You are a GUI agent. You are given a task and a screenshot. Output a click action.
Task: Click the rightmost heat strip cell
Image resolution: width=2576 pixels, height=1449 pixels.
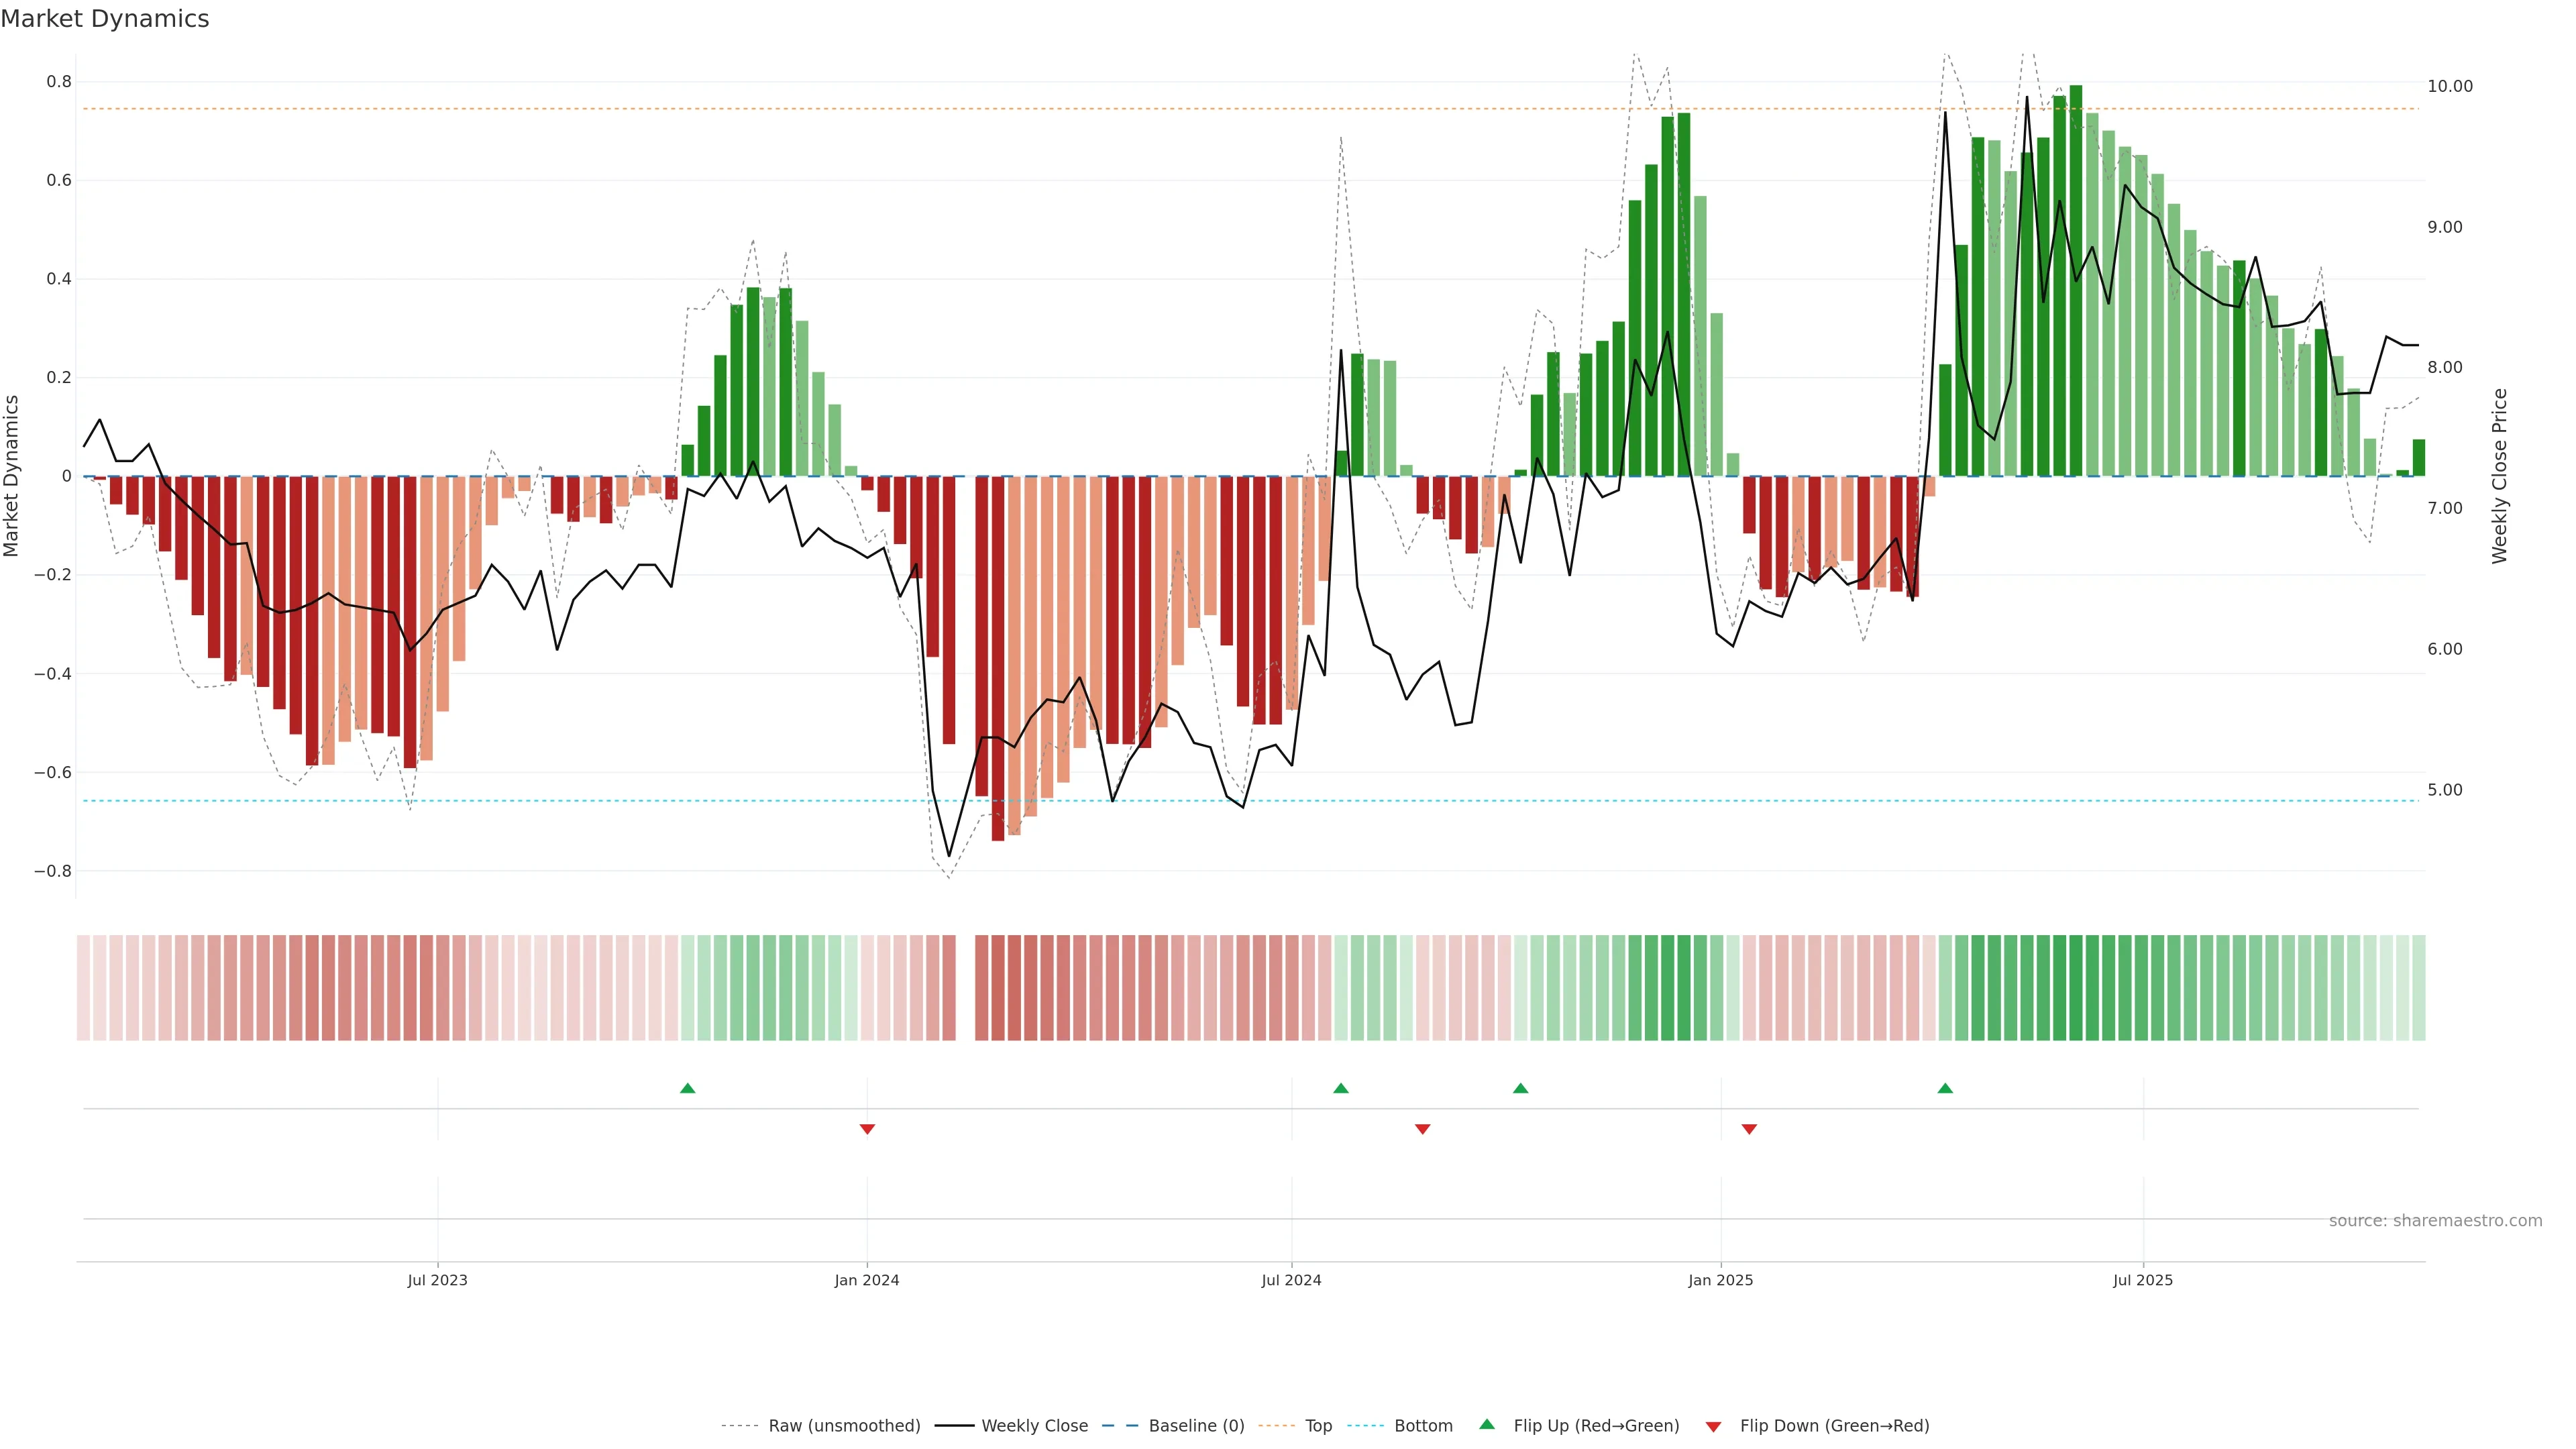(x=2418, y=988)
